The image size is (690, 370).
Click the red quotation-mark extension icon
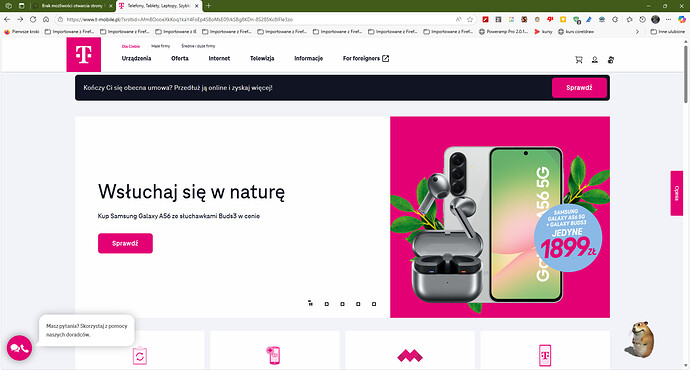[x=550, y=19]
